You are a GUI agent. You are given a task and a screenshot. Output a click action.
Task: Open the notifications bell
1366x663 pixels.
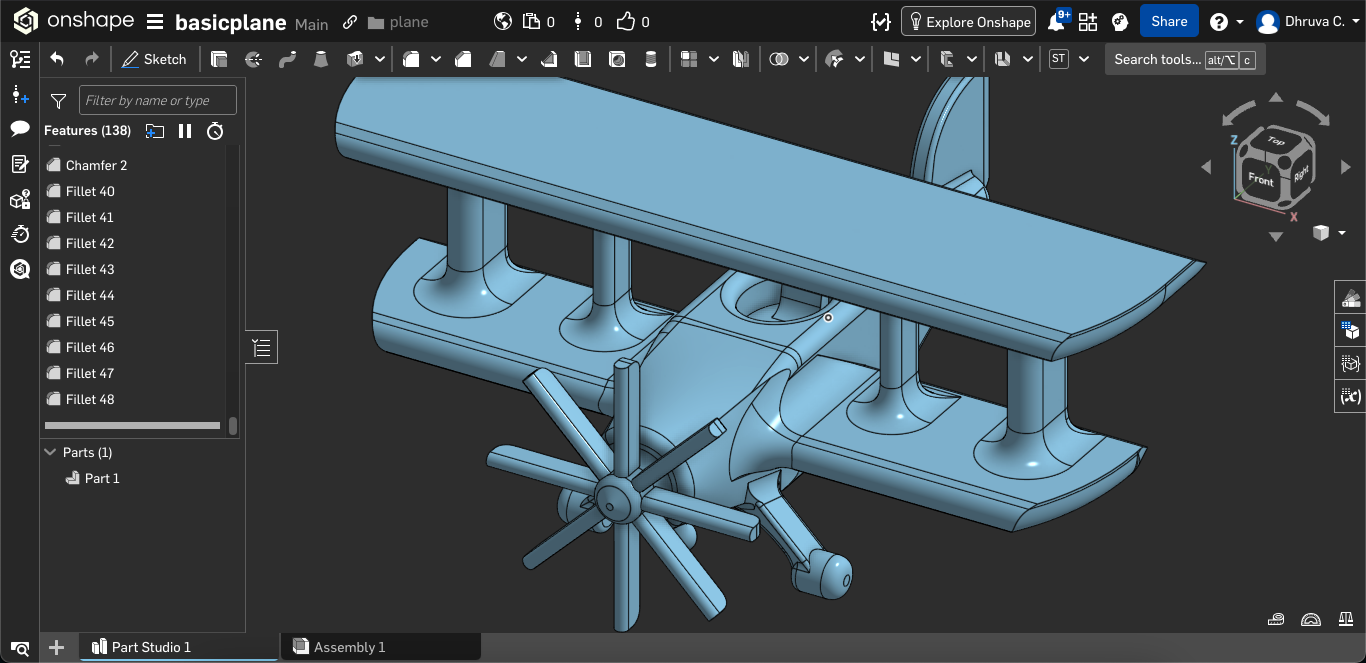tap(1057, 21)
